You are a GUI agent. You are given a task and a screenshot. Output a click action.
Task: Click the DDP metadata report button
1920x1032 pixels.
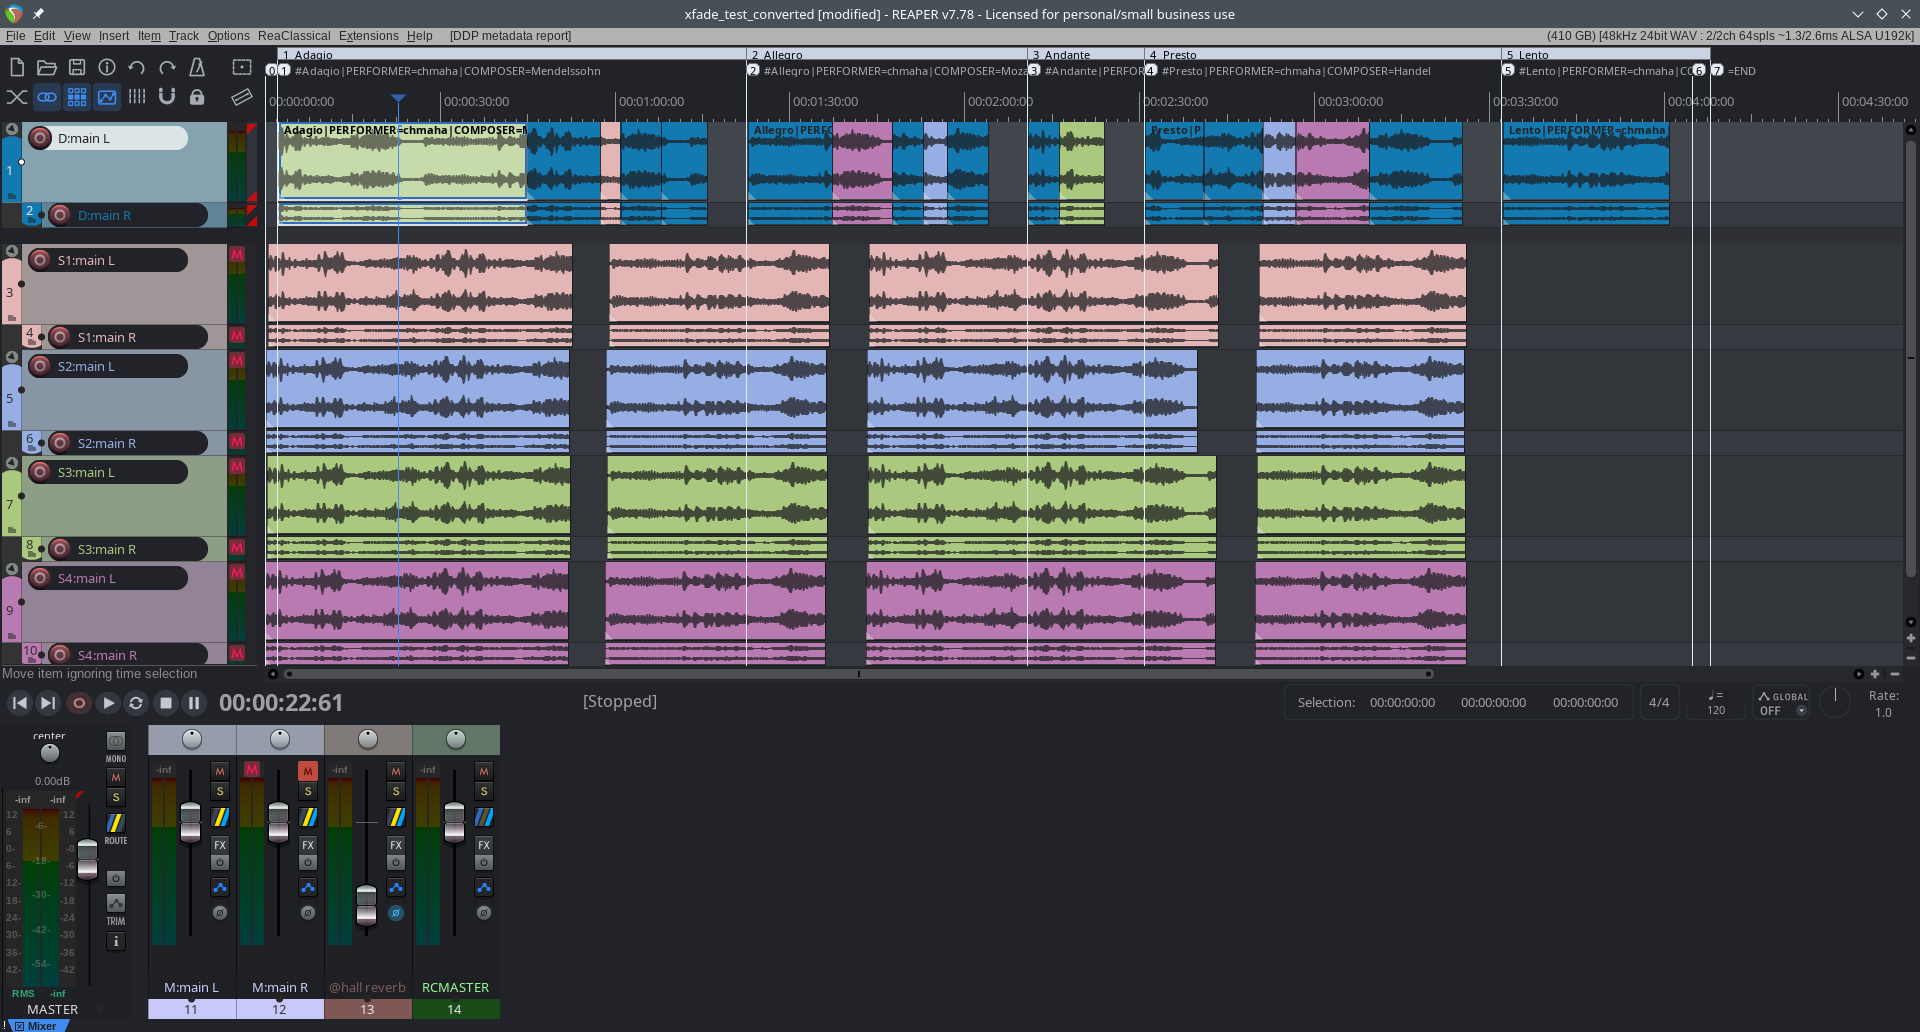point(510,36)
